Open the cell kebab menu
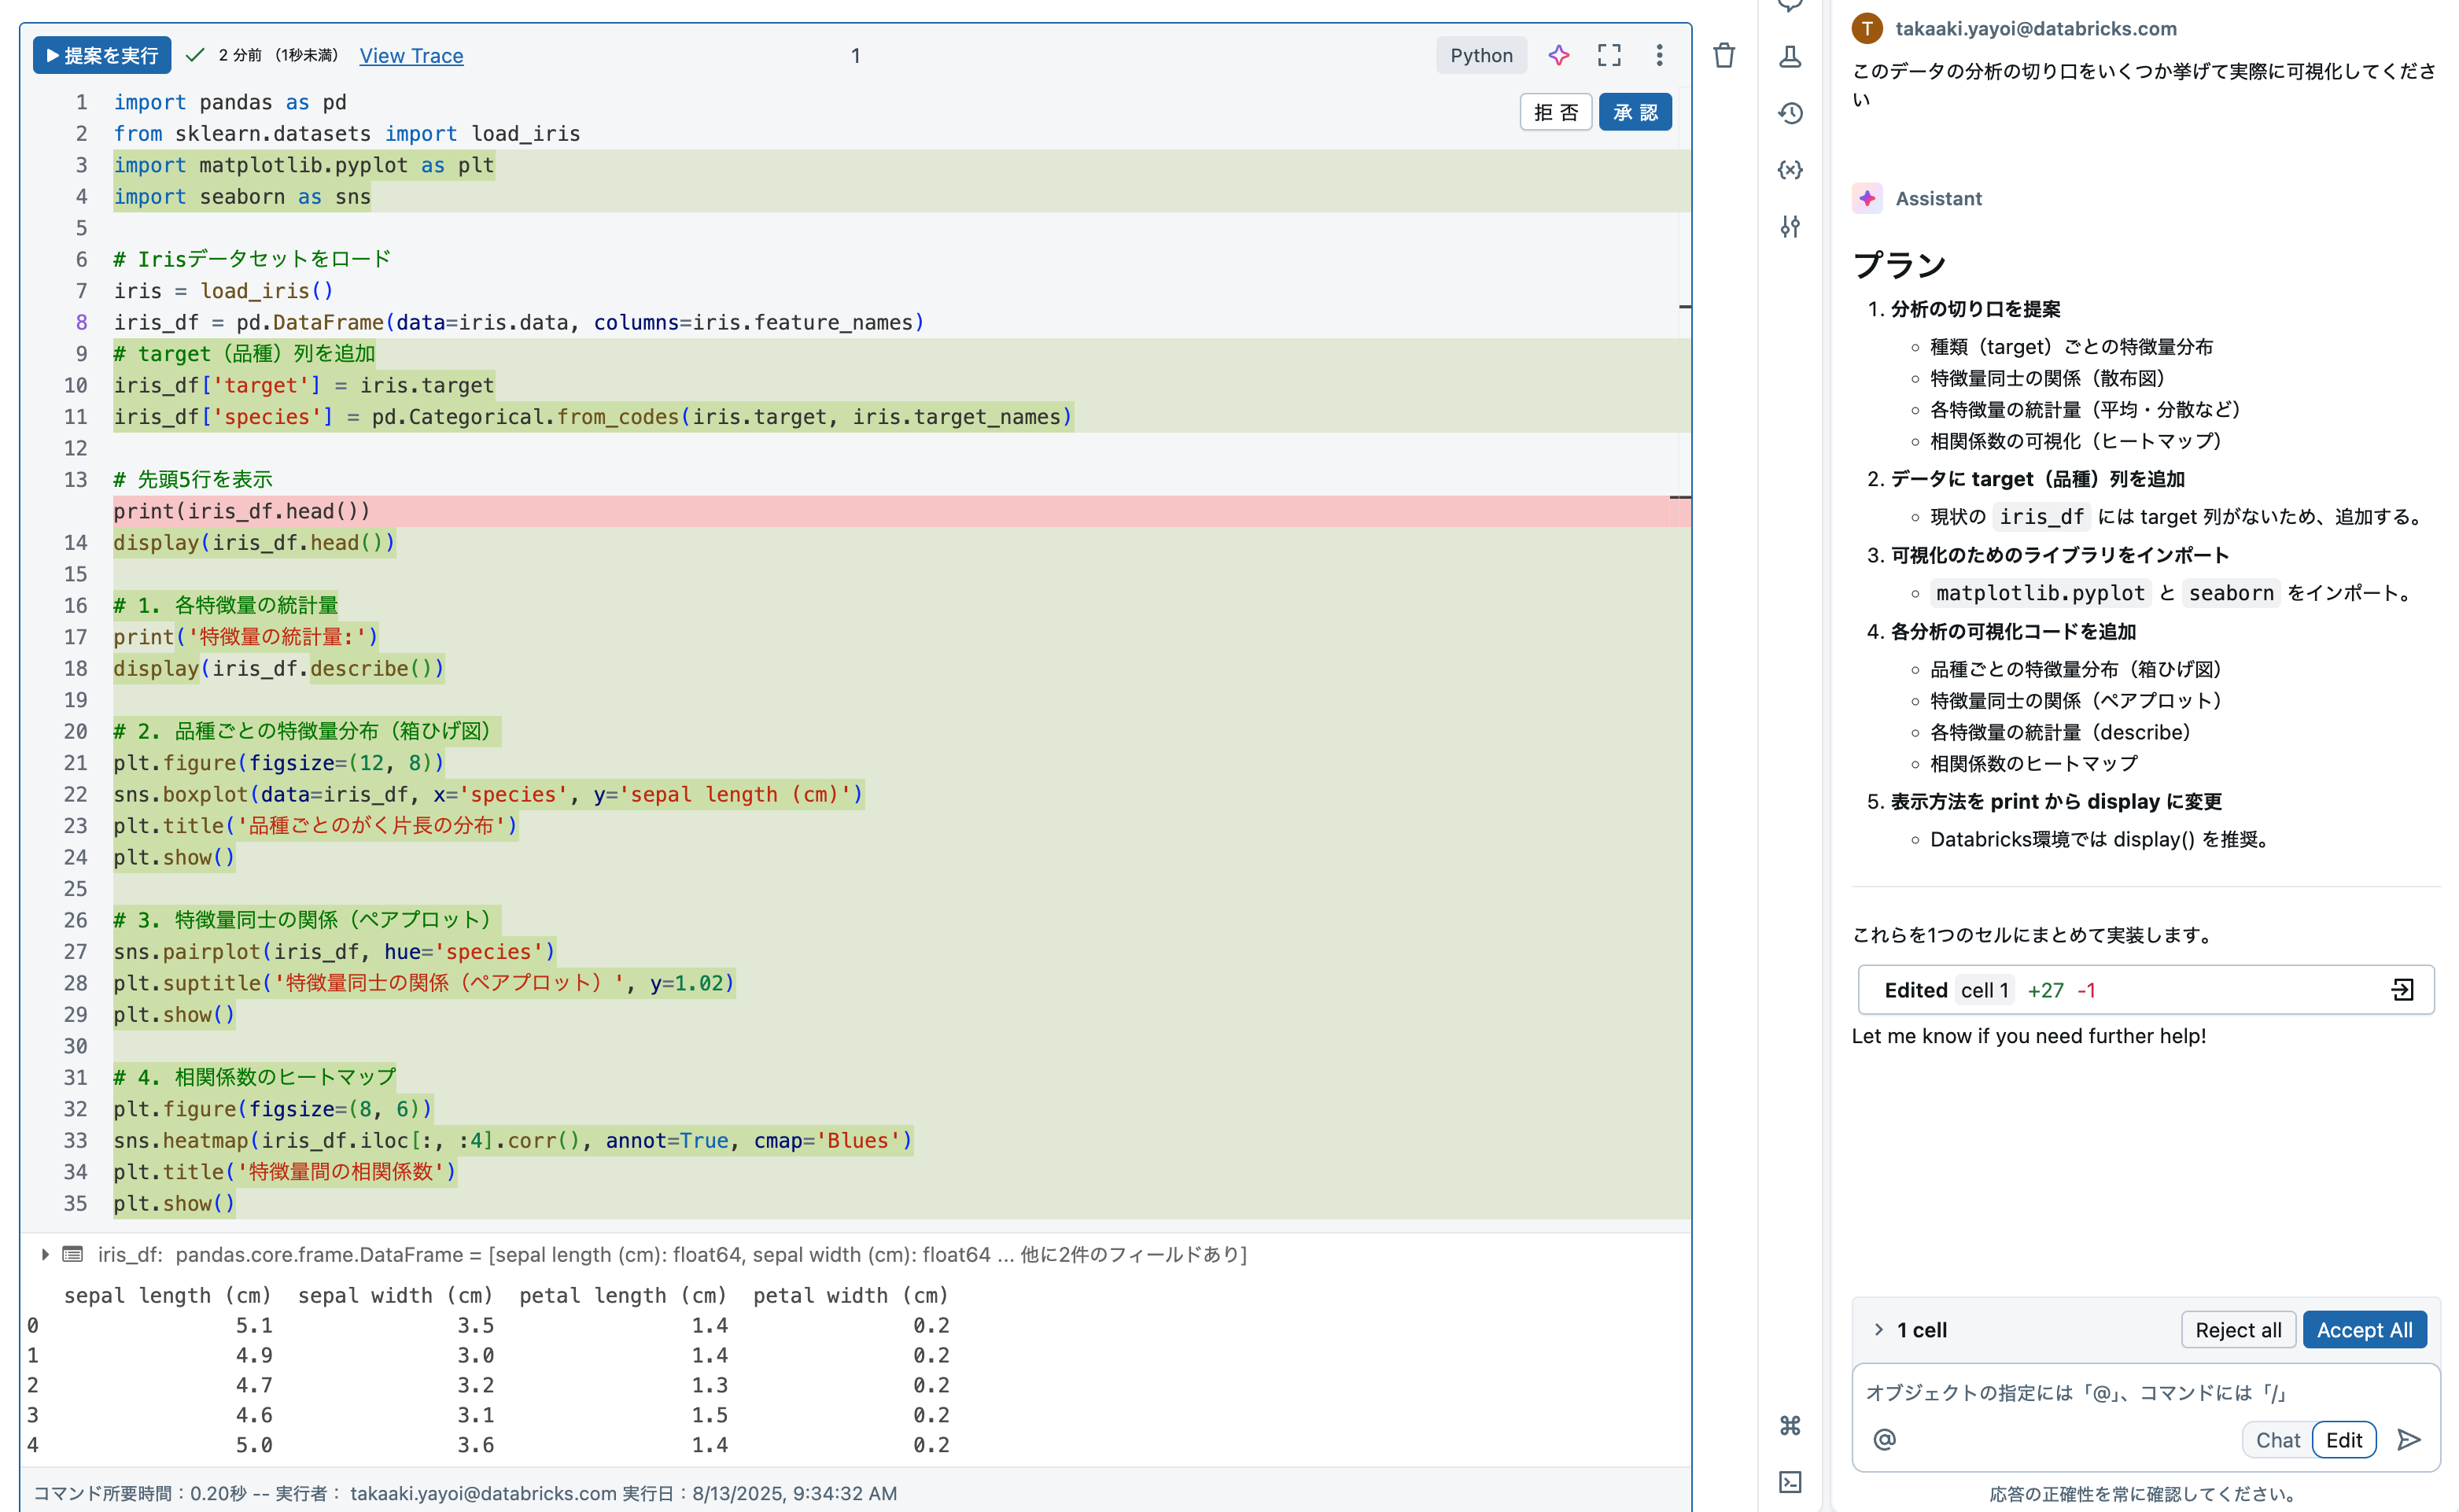The height and width of the screenshot is (1512, 2459). [x=1660, y=55]
